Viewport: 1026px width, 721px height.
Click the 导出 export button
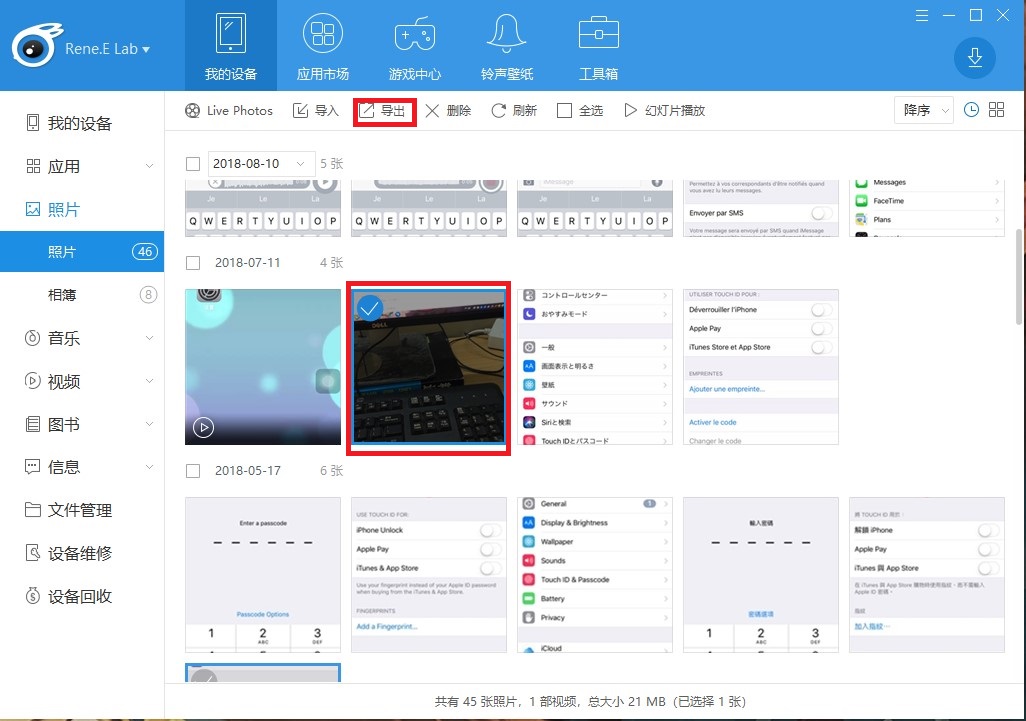tap(384, 111)
